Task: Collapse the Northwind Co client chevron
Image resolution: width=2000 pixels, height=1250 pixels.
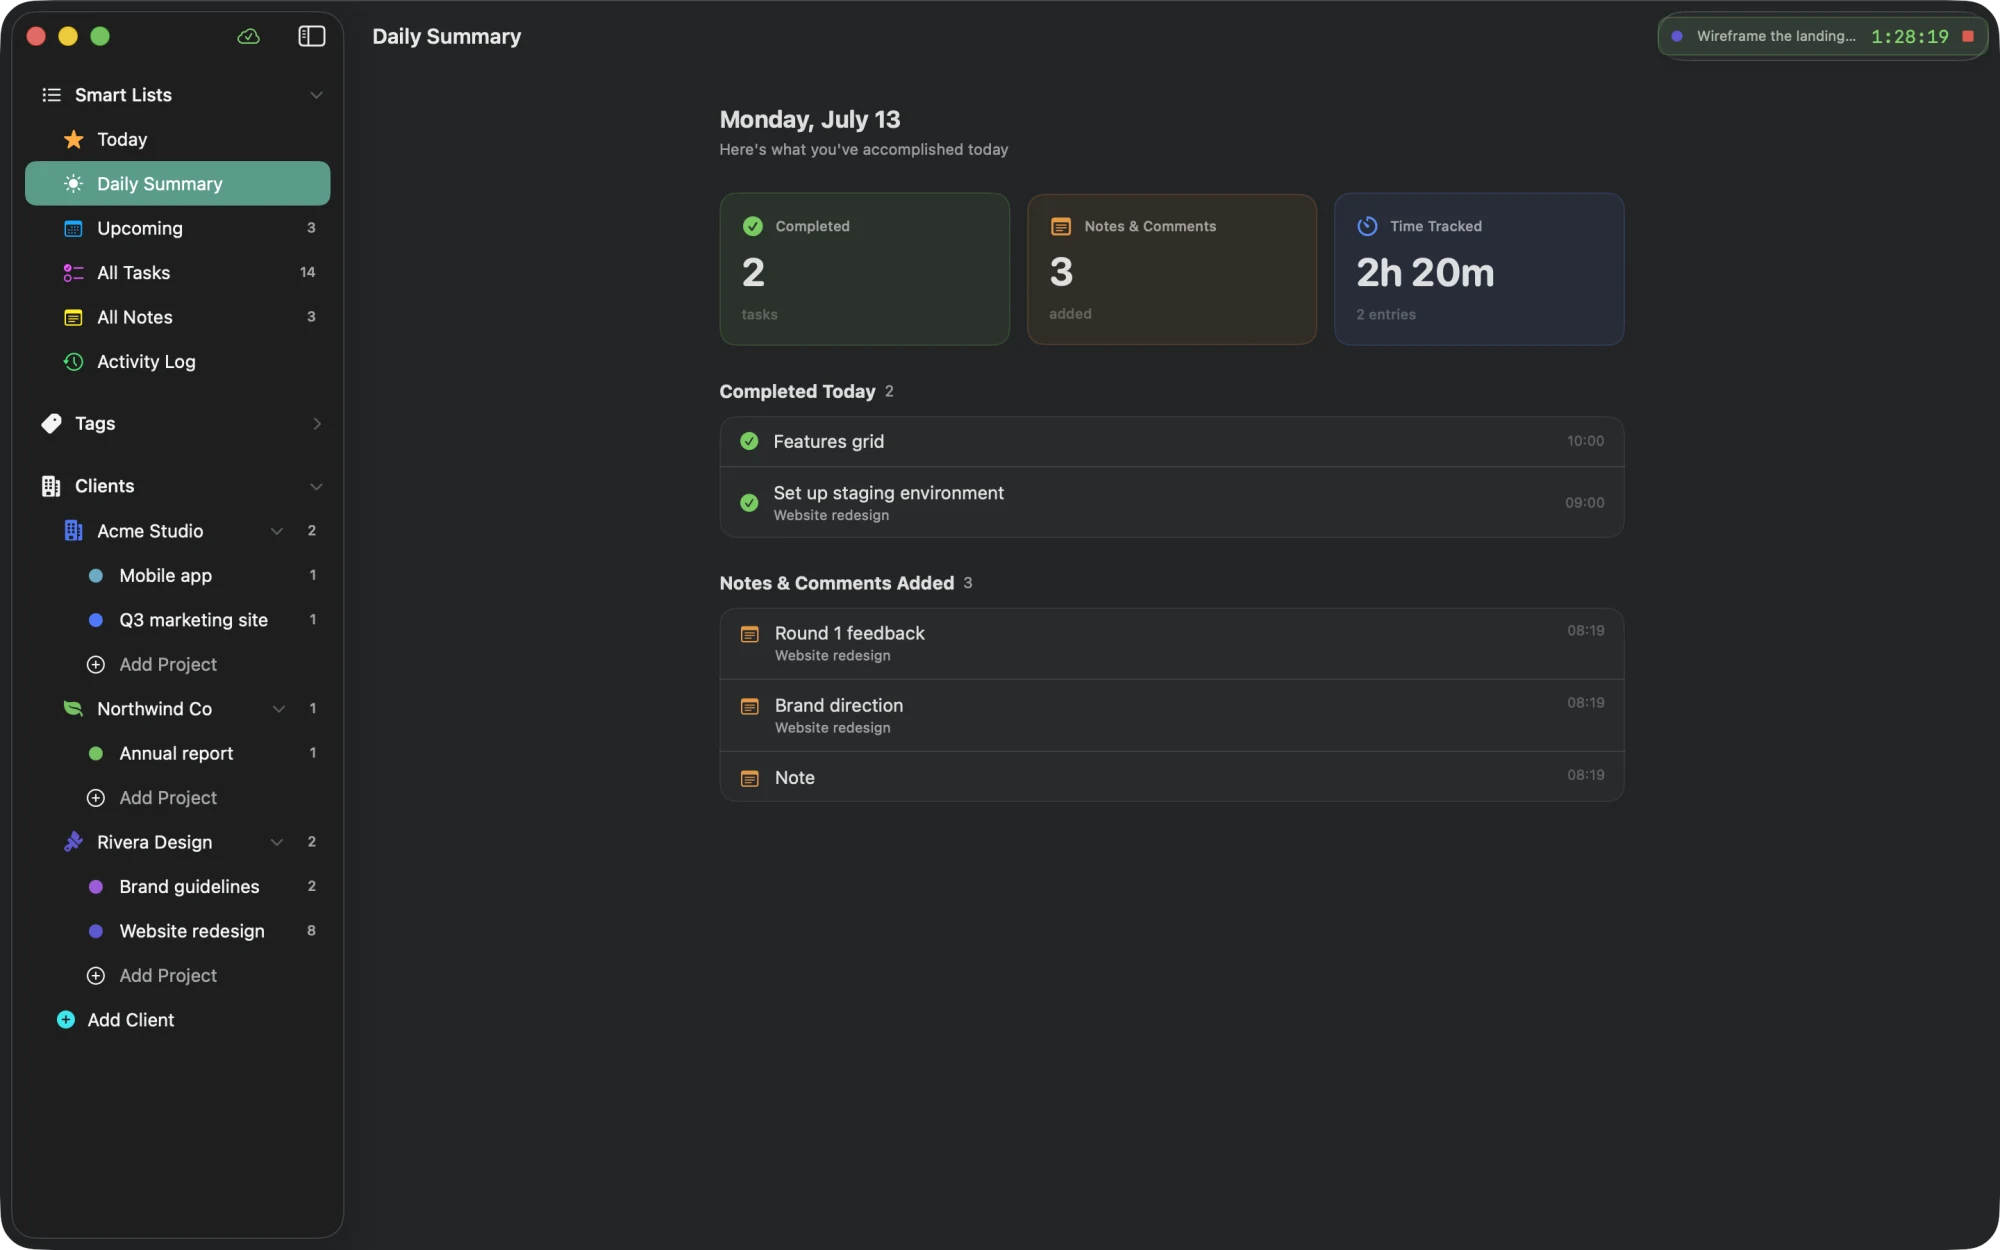Action: [279, 709]
